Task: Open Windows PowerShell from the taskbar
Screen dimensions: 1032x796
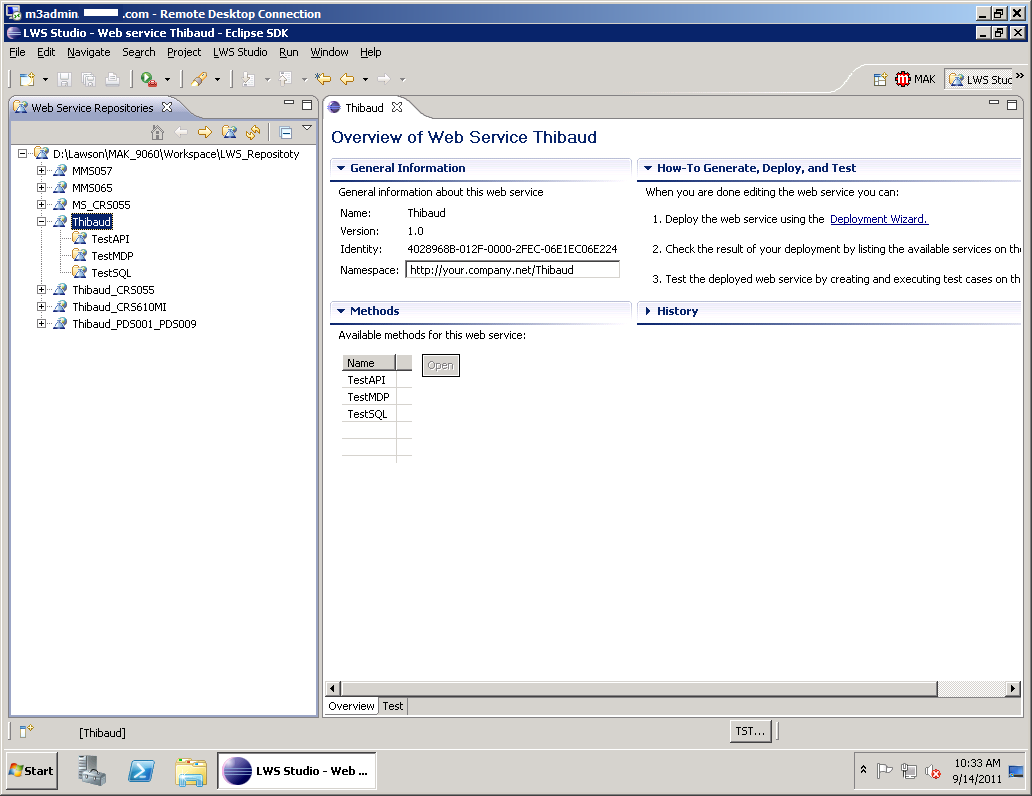Action: [141, 771]
